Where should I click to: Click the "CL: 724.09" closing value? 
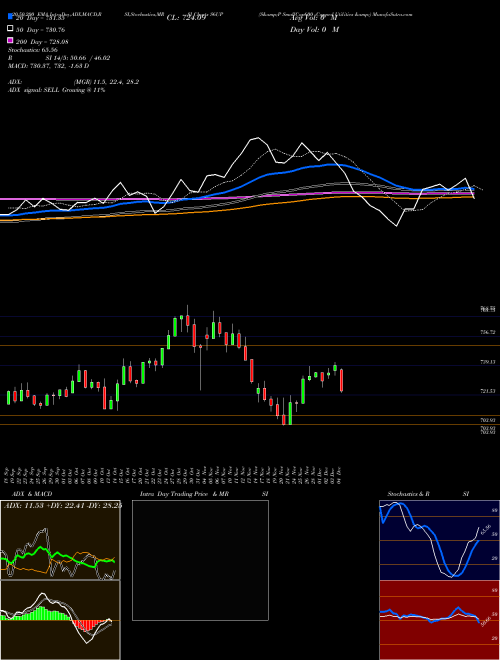[186, 18]
